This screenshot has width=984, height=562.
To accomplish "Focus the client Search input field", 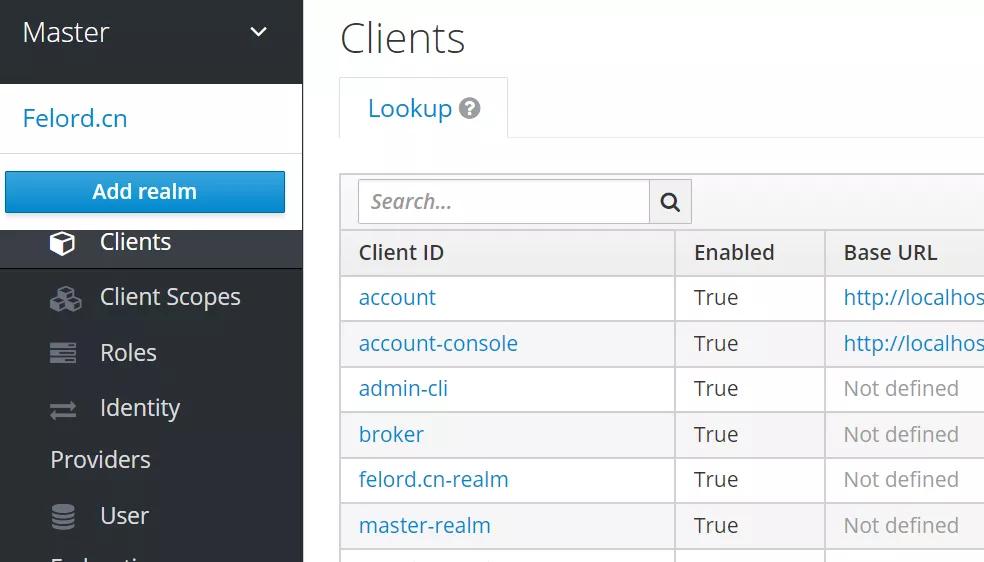I will [x=503, y=202].
